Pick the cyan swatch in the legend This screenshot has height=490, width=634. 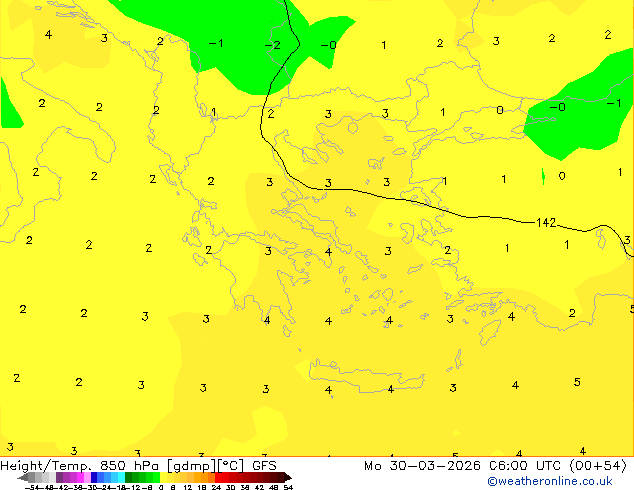click(121, 477)
